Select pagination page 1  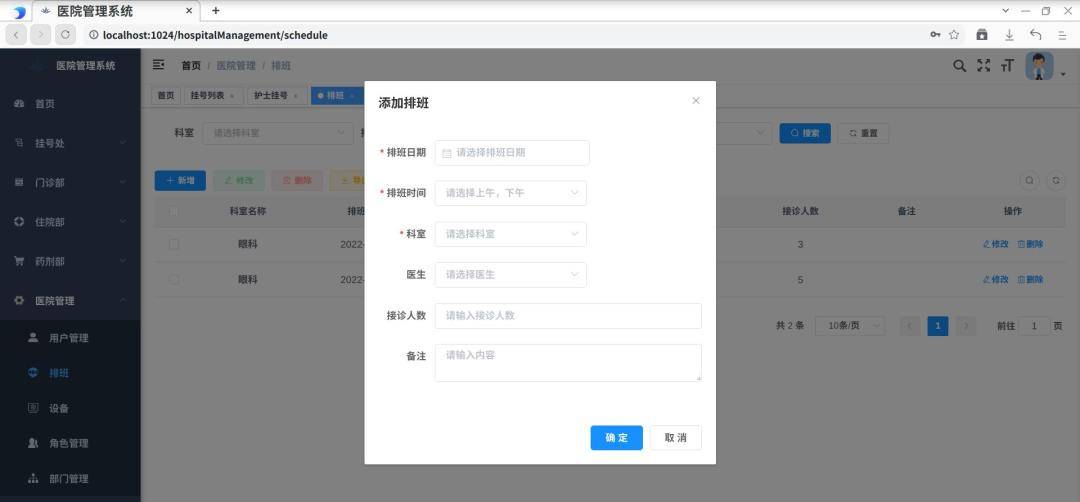(937, 326)
